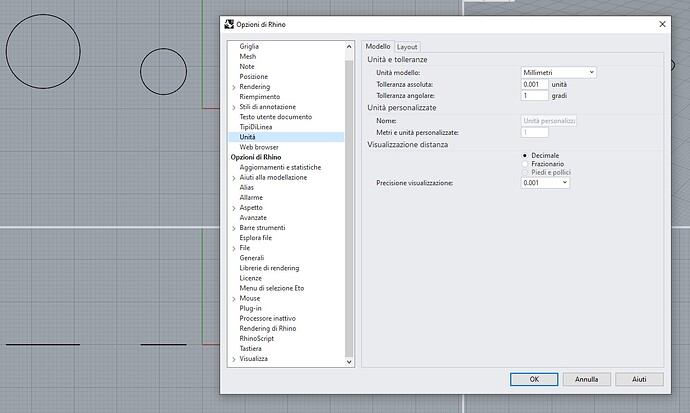
Task: Click the Tolleranza assoluta input field
Action: pos(534,84)
